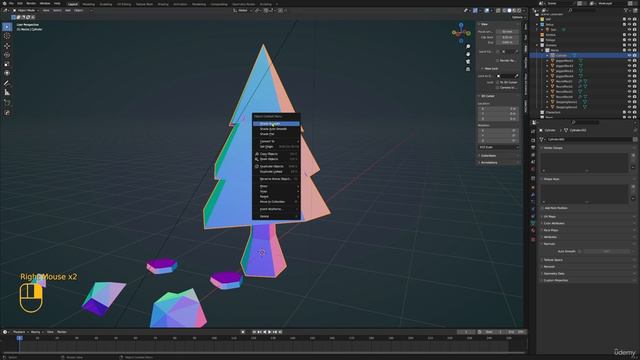640x360 pixels.
Task: Select the Select Box tool
Action: pyautogui.click(x=7, y=27)
